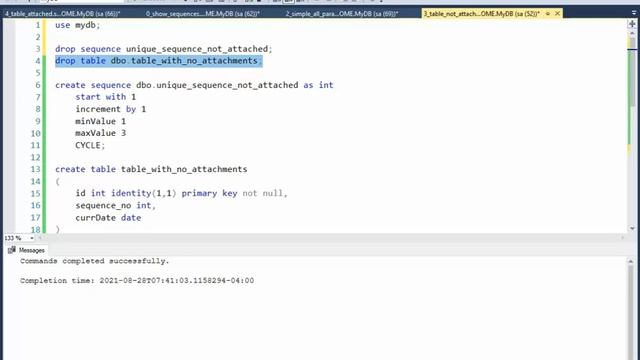Click the 'sequence_no int,' line
The image size is (640, 360).
coord(116,205)
